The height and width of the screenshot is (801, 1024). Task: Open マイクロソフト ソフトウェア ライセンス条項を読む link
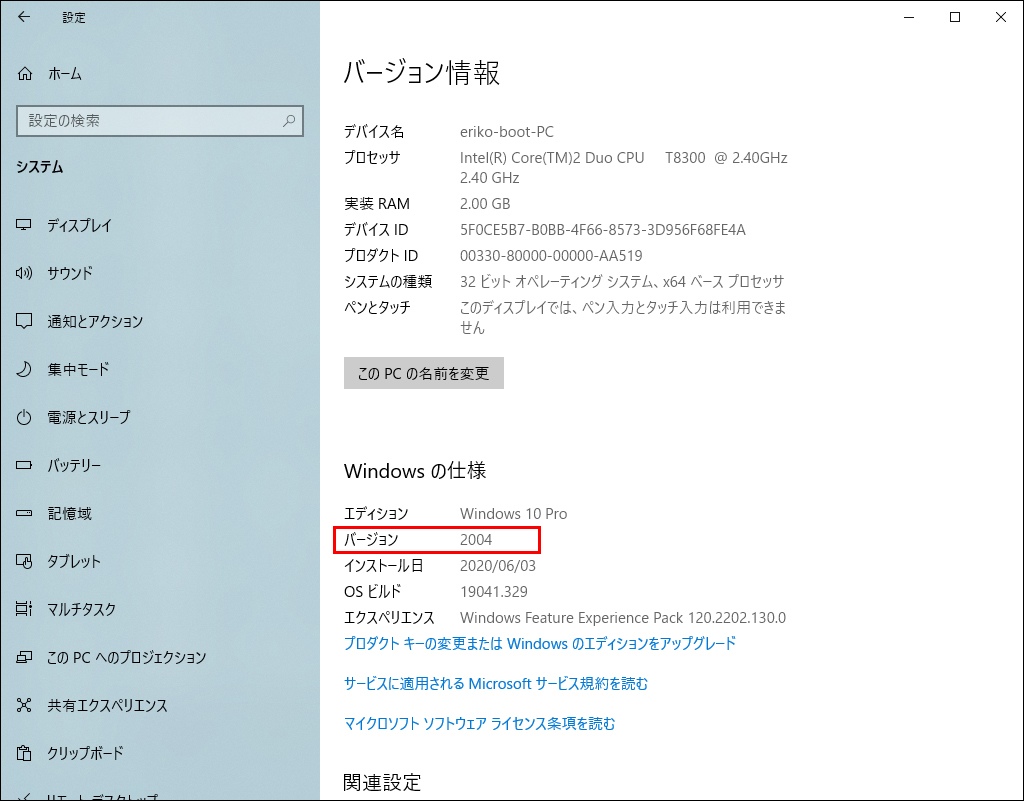[479, 723]
